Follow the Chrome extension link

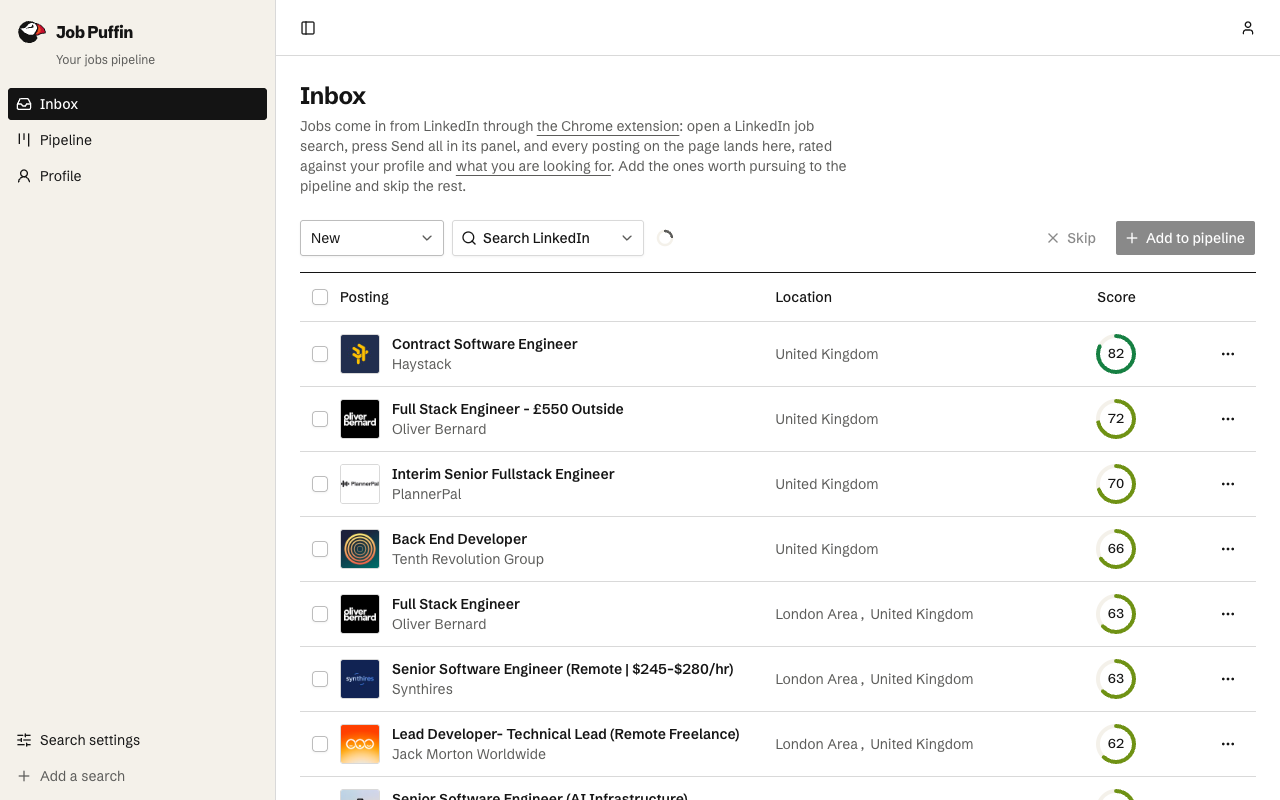(x=608, y=126)
